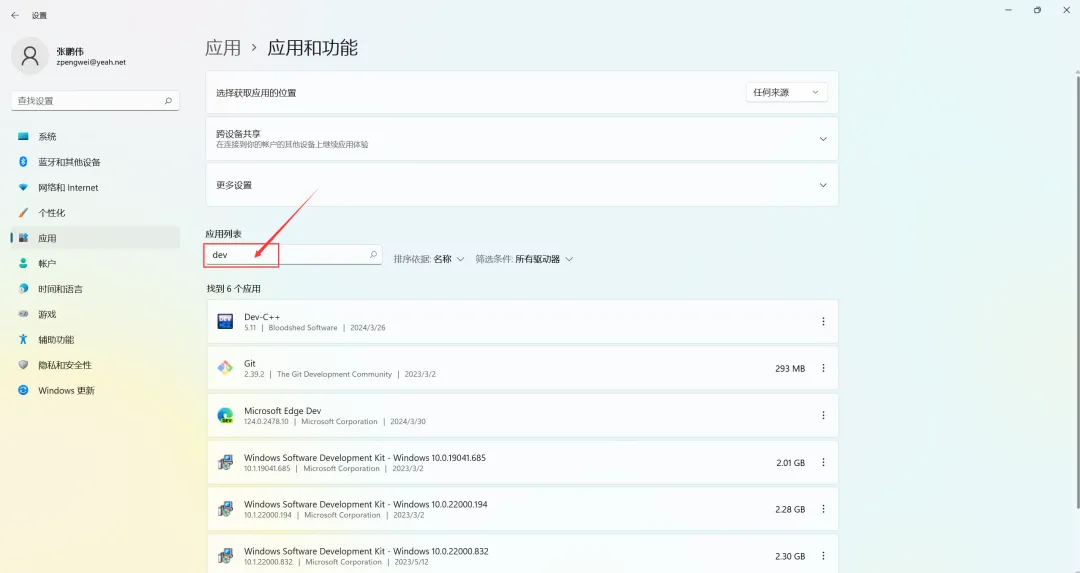Open more options for Microsoft Edge Dev
Viewport: 1080px width, 573px height.
coord(823,415)
